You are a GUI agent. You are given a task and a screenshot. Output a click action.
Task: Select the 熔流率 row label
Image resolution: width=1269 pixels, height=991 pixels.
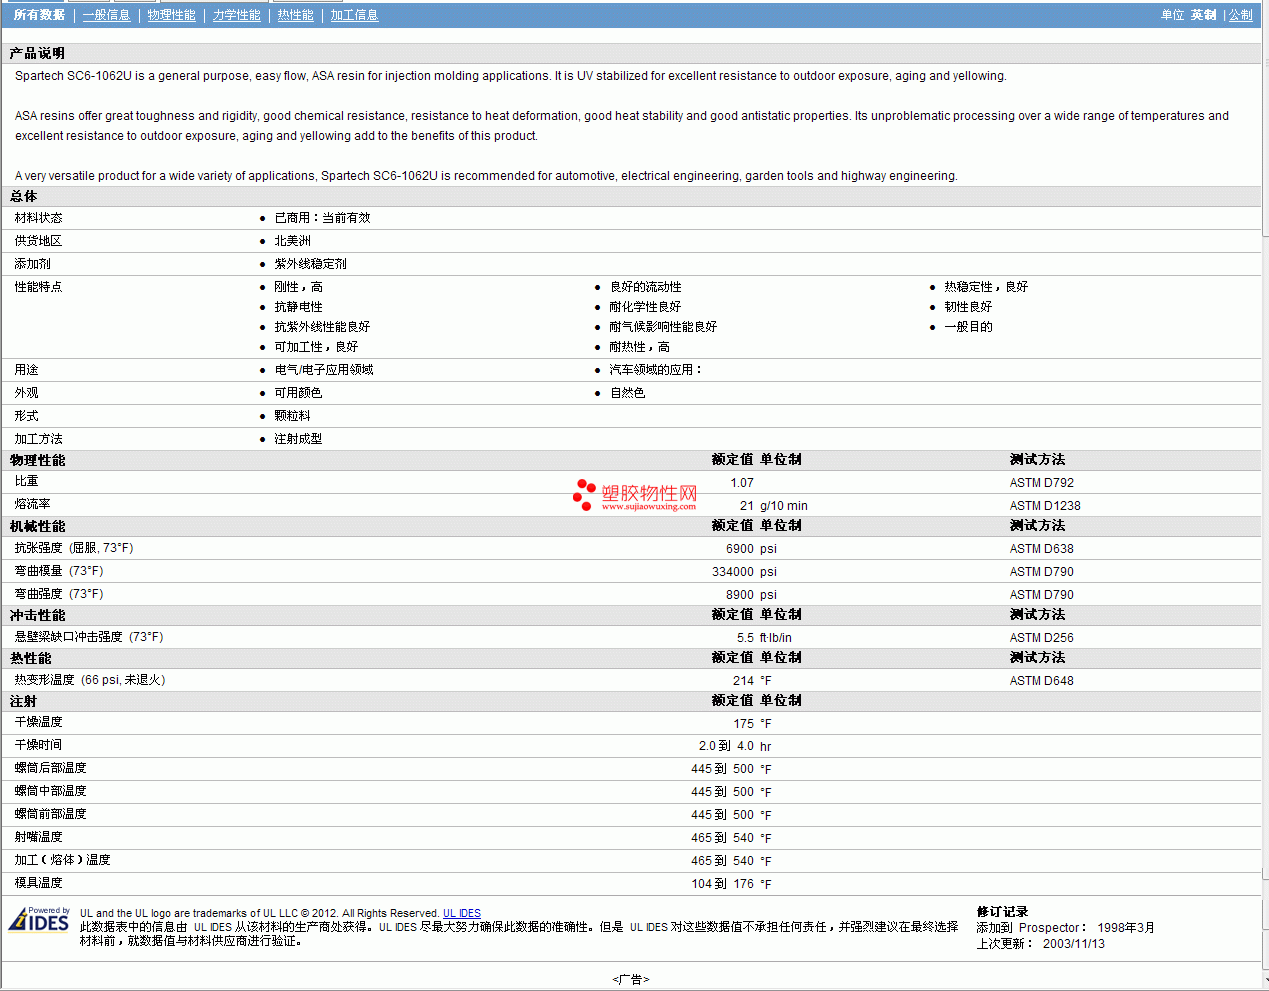tap(32, 504)
